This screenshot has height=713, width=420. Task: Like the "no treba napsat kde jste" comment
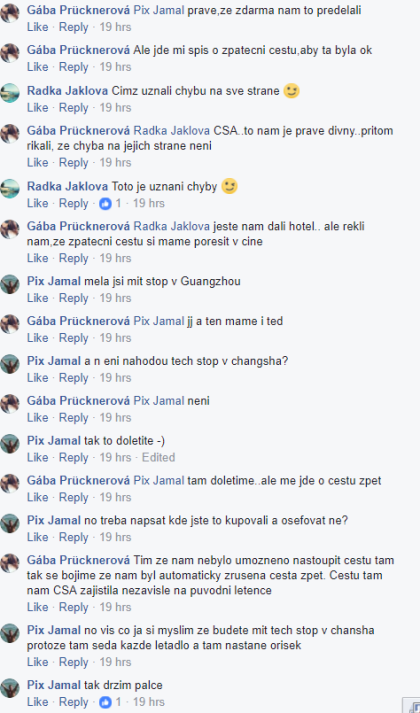(x=37, y=537)
